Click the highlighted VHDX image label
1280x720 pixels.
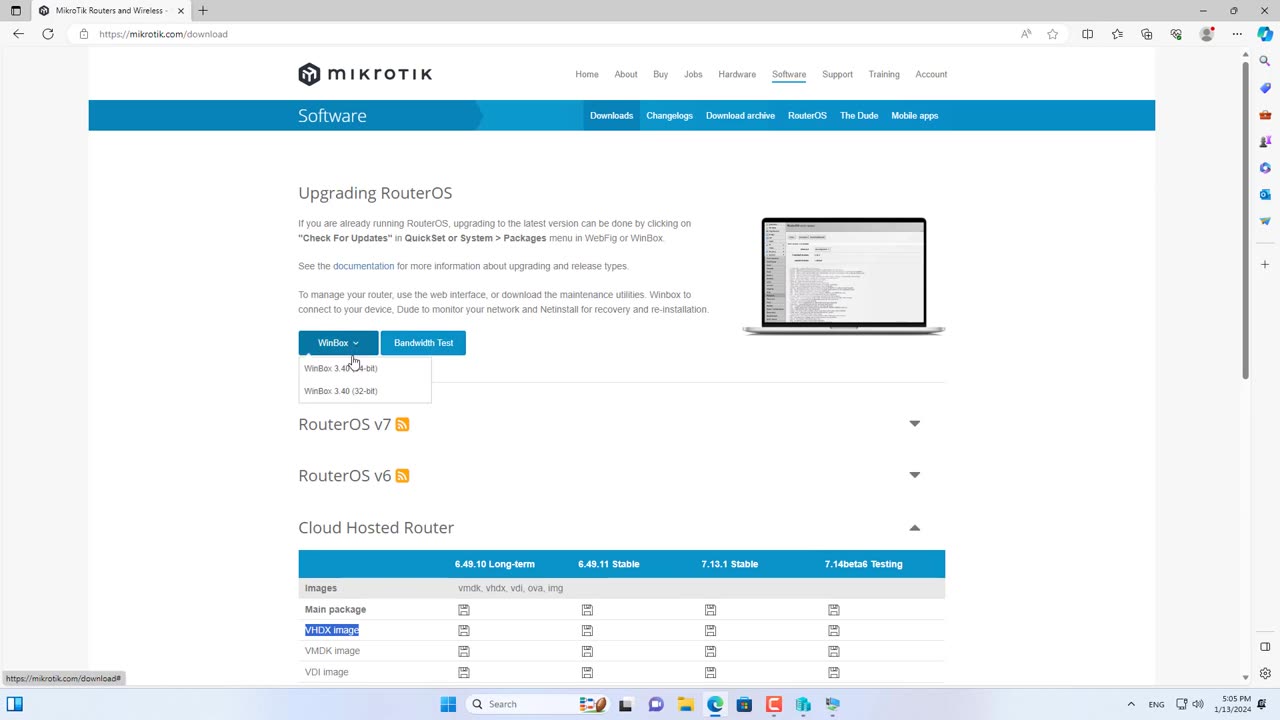[332, 630]
